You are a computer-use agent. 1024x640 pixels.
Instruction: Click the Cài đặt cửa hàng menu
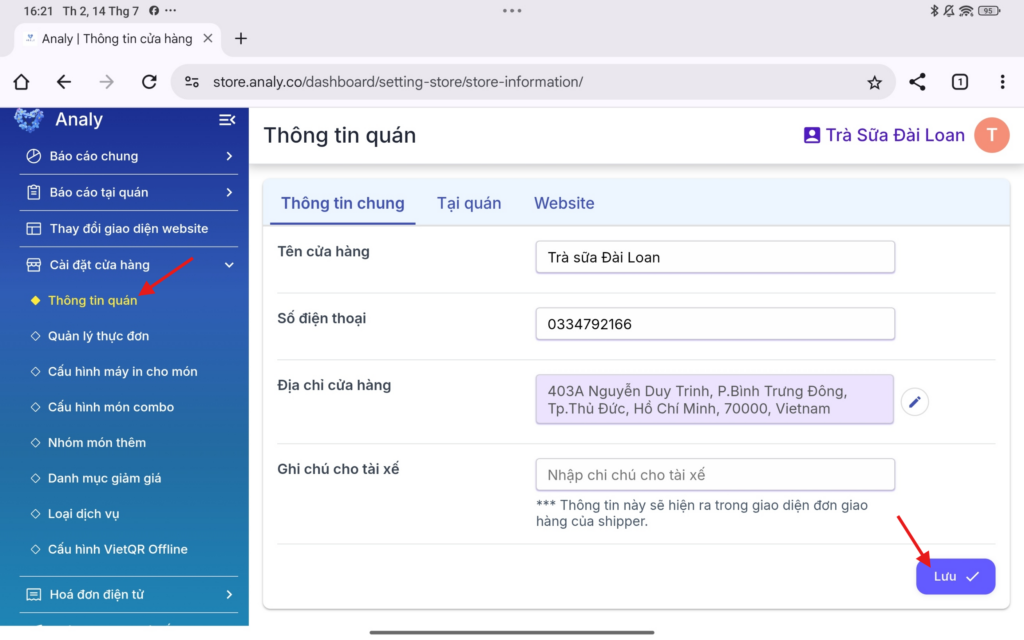click(129, 264)
